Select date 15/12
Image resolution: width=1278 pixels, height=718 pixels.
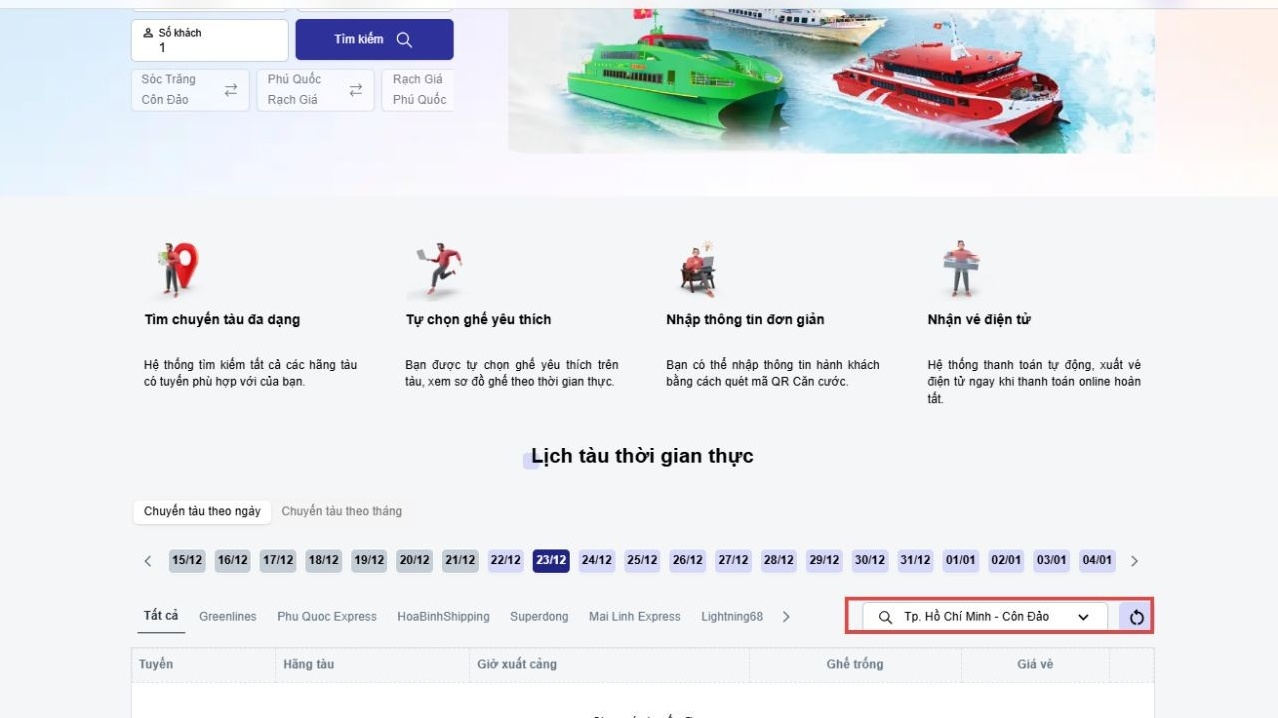(187, 560)
